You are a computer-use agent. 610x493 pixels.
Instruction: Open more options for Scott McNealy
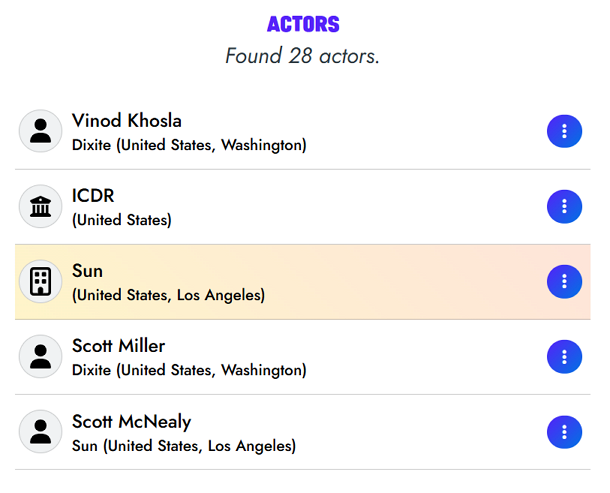pyautogui.click(x=564, y=431)
